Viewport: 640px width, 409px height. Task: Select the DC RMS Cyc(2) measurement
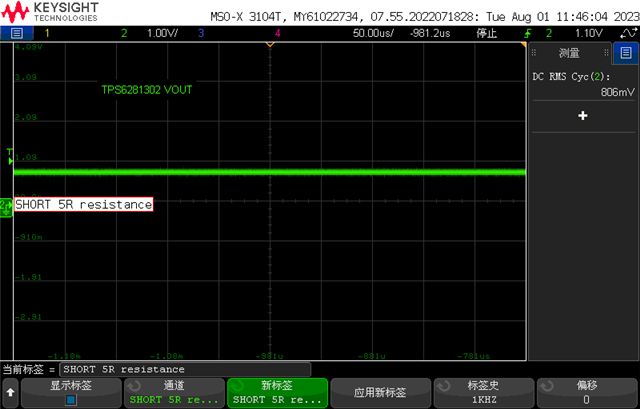pyautogui.click(x=571, y=77)
